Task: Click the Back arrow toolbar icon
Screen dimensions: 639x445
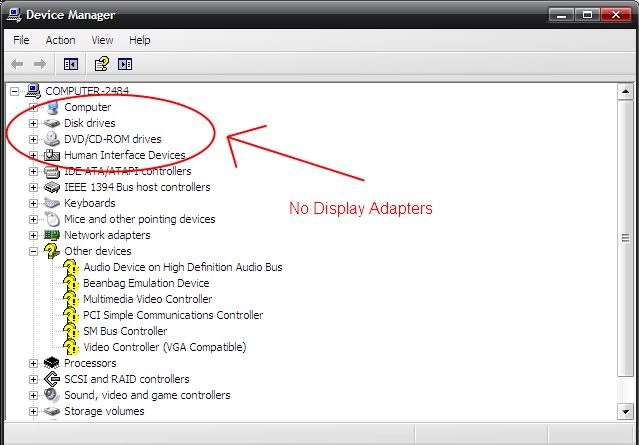Action: coord(17,64)
